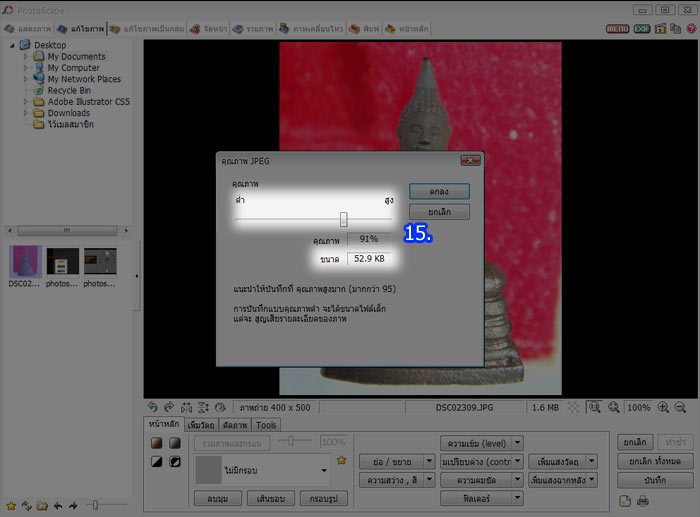The height and width of the screenshot is (517, 700).
Task: Click the zoom out minus icon
Action: click(680, 407)
